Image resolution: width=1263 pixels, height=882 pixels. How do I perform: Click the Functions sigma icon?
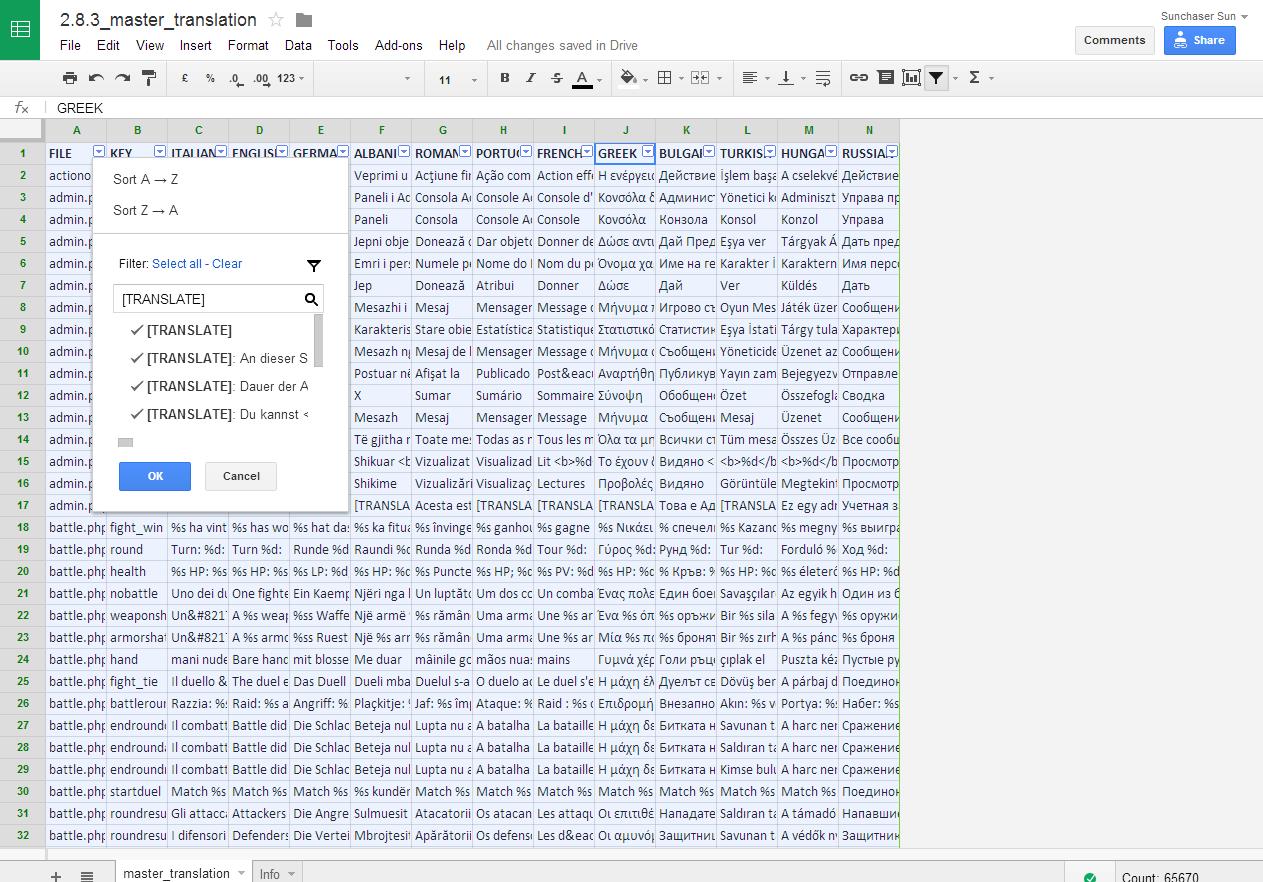[x=974, y=78]
